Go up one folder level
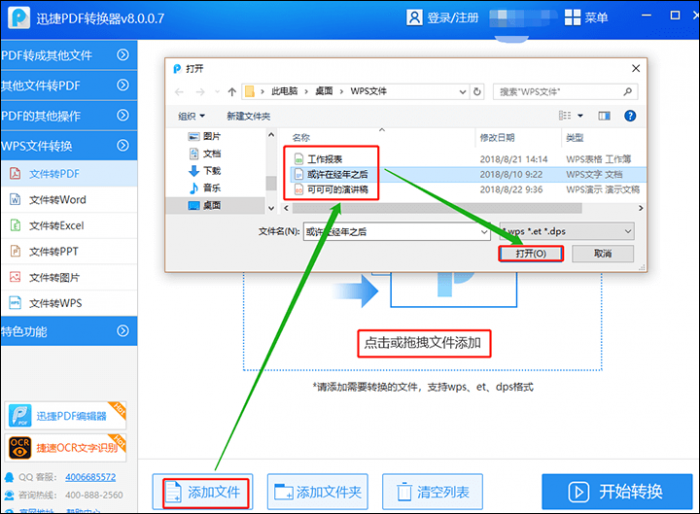Image resolution: width=700 pixels, height=514 pixels. click(x=232, y=92)
